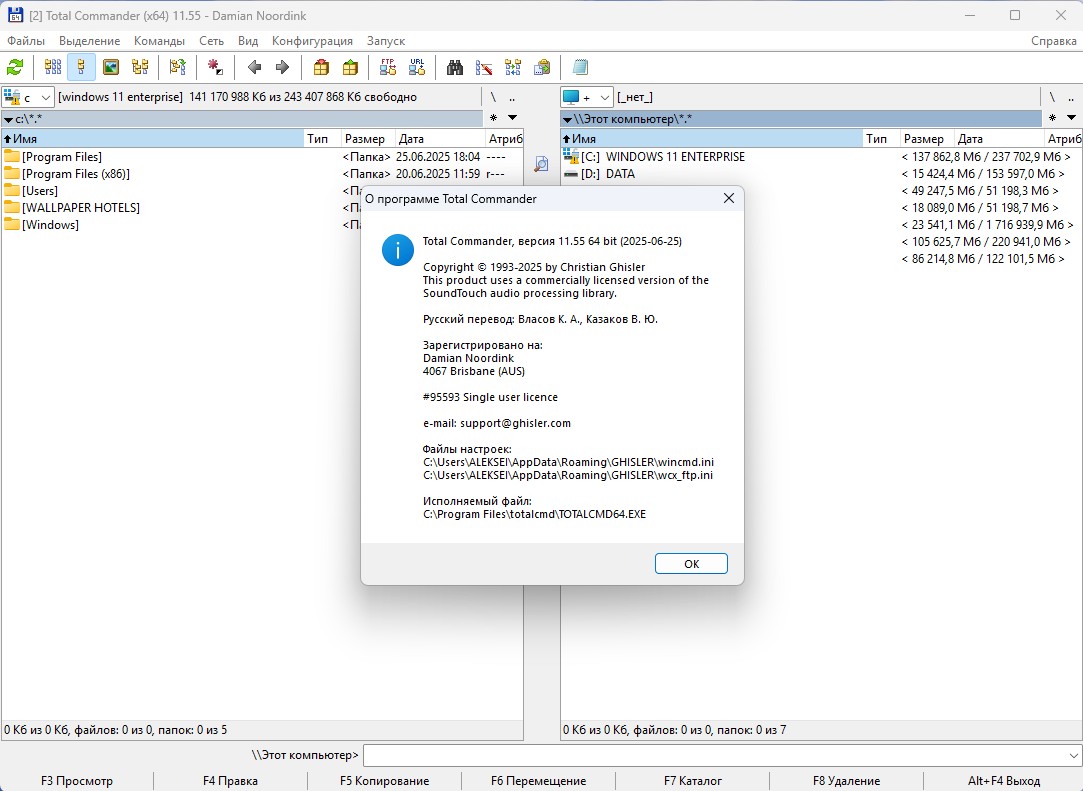
Task: Click the URL new connection icon
Action: [x=417, y=67]
